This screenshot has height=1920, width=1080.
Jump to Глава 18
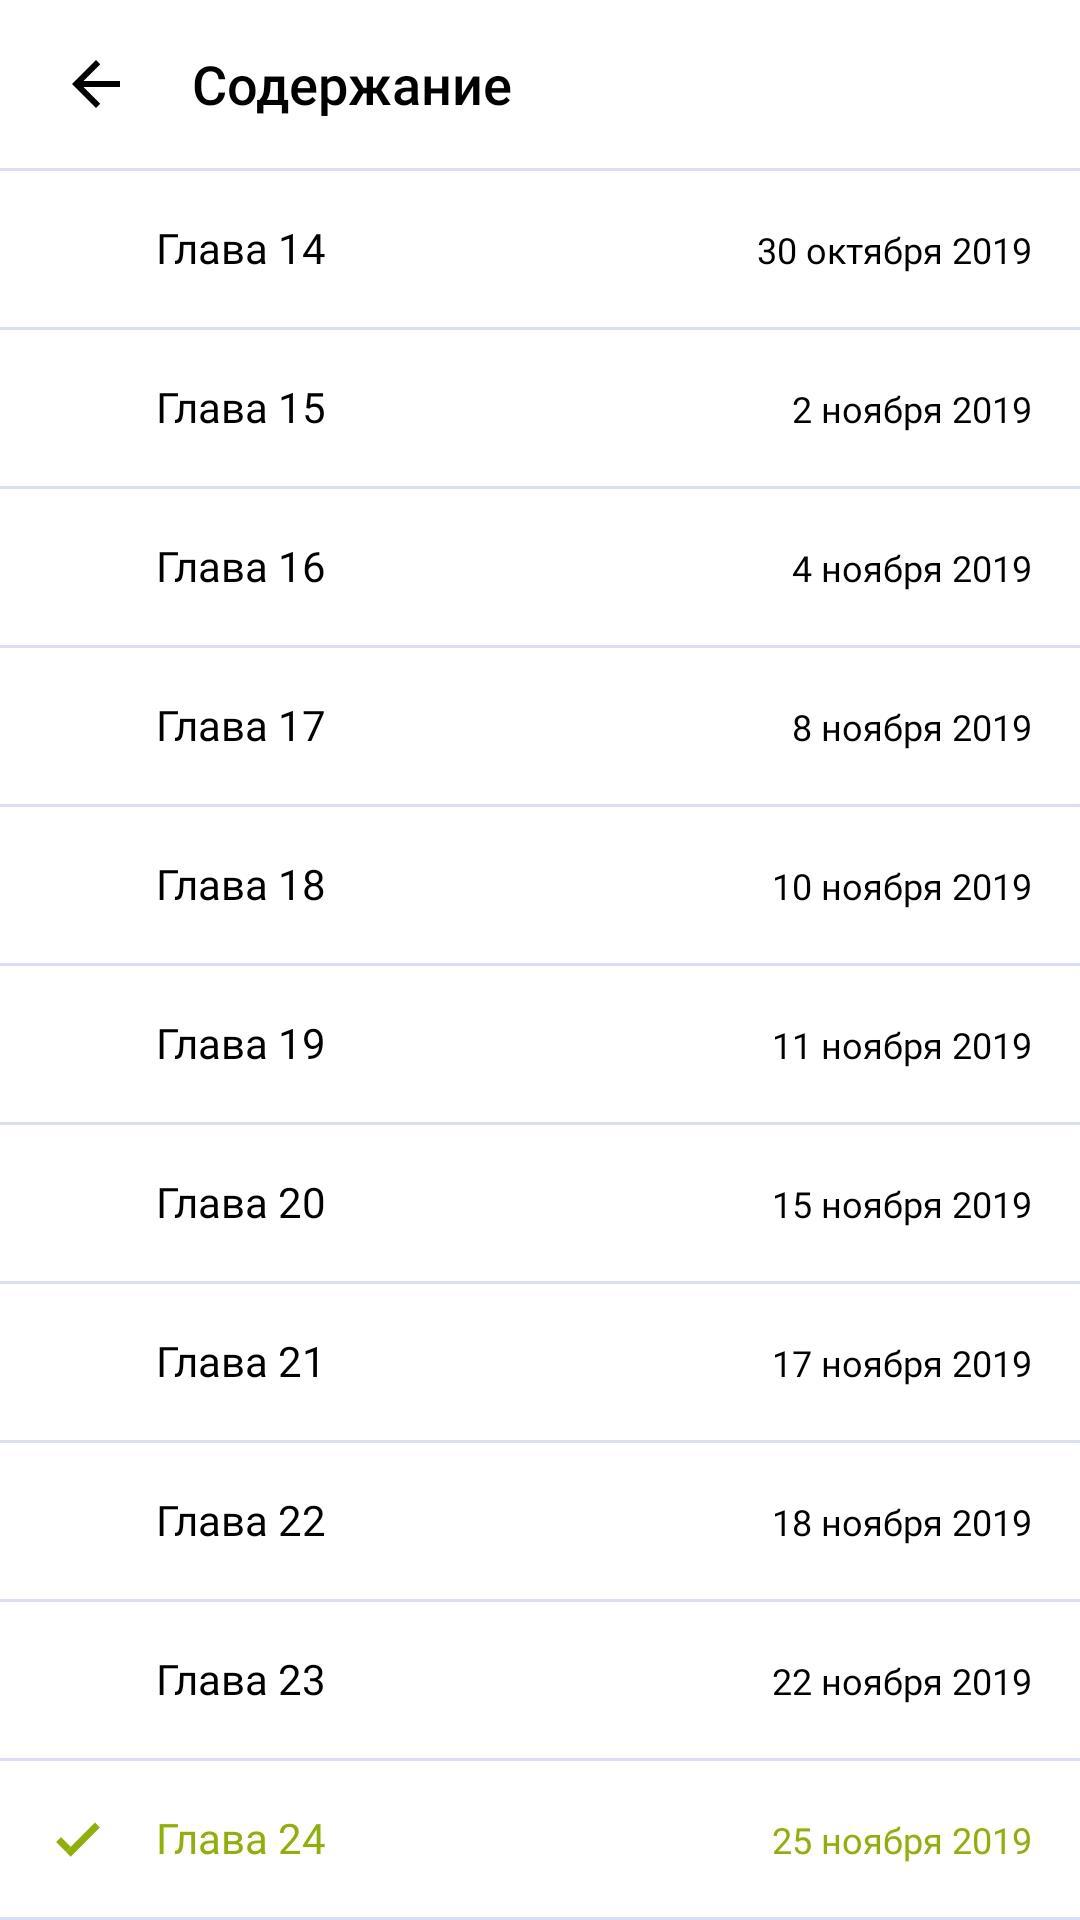[241, 886]
